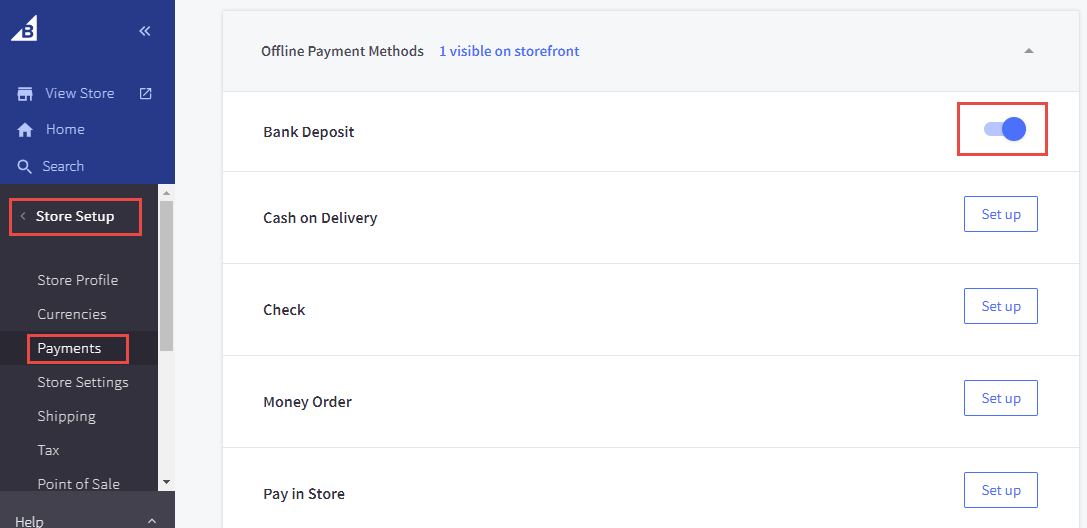Open Store Setup menu header
This screenshot has width=1087, height=528.
tap(75, 217)
